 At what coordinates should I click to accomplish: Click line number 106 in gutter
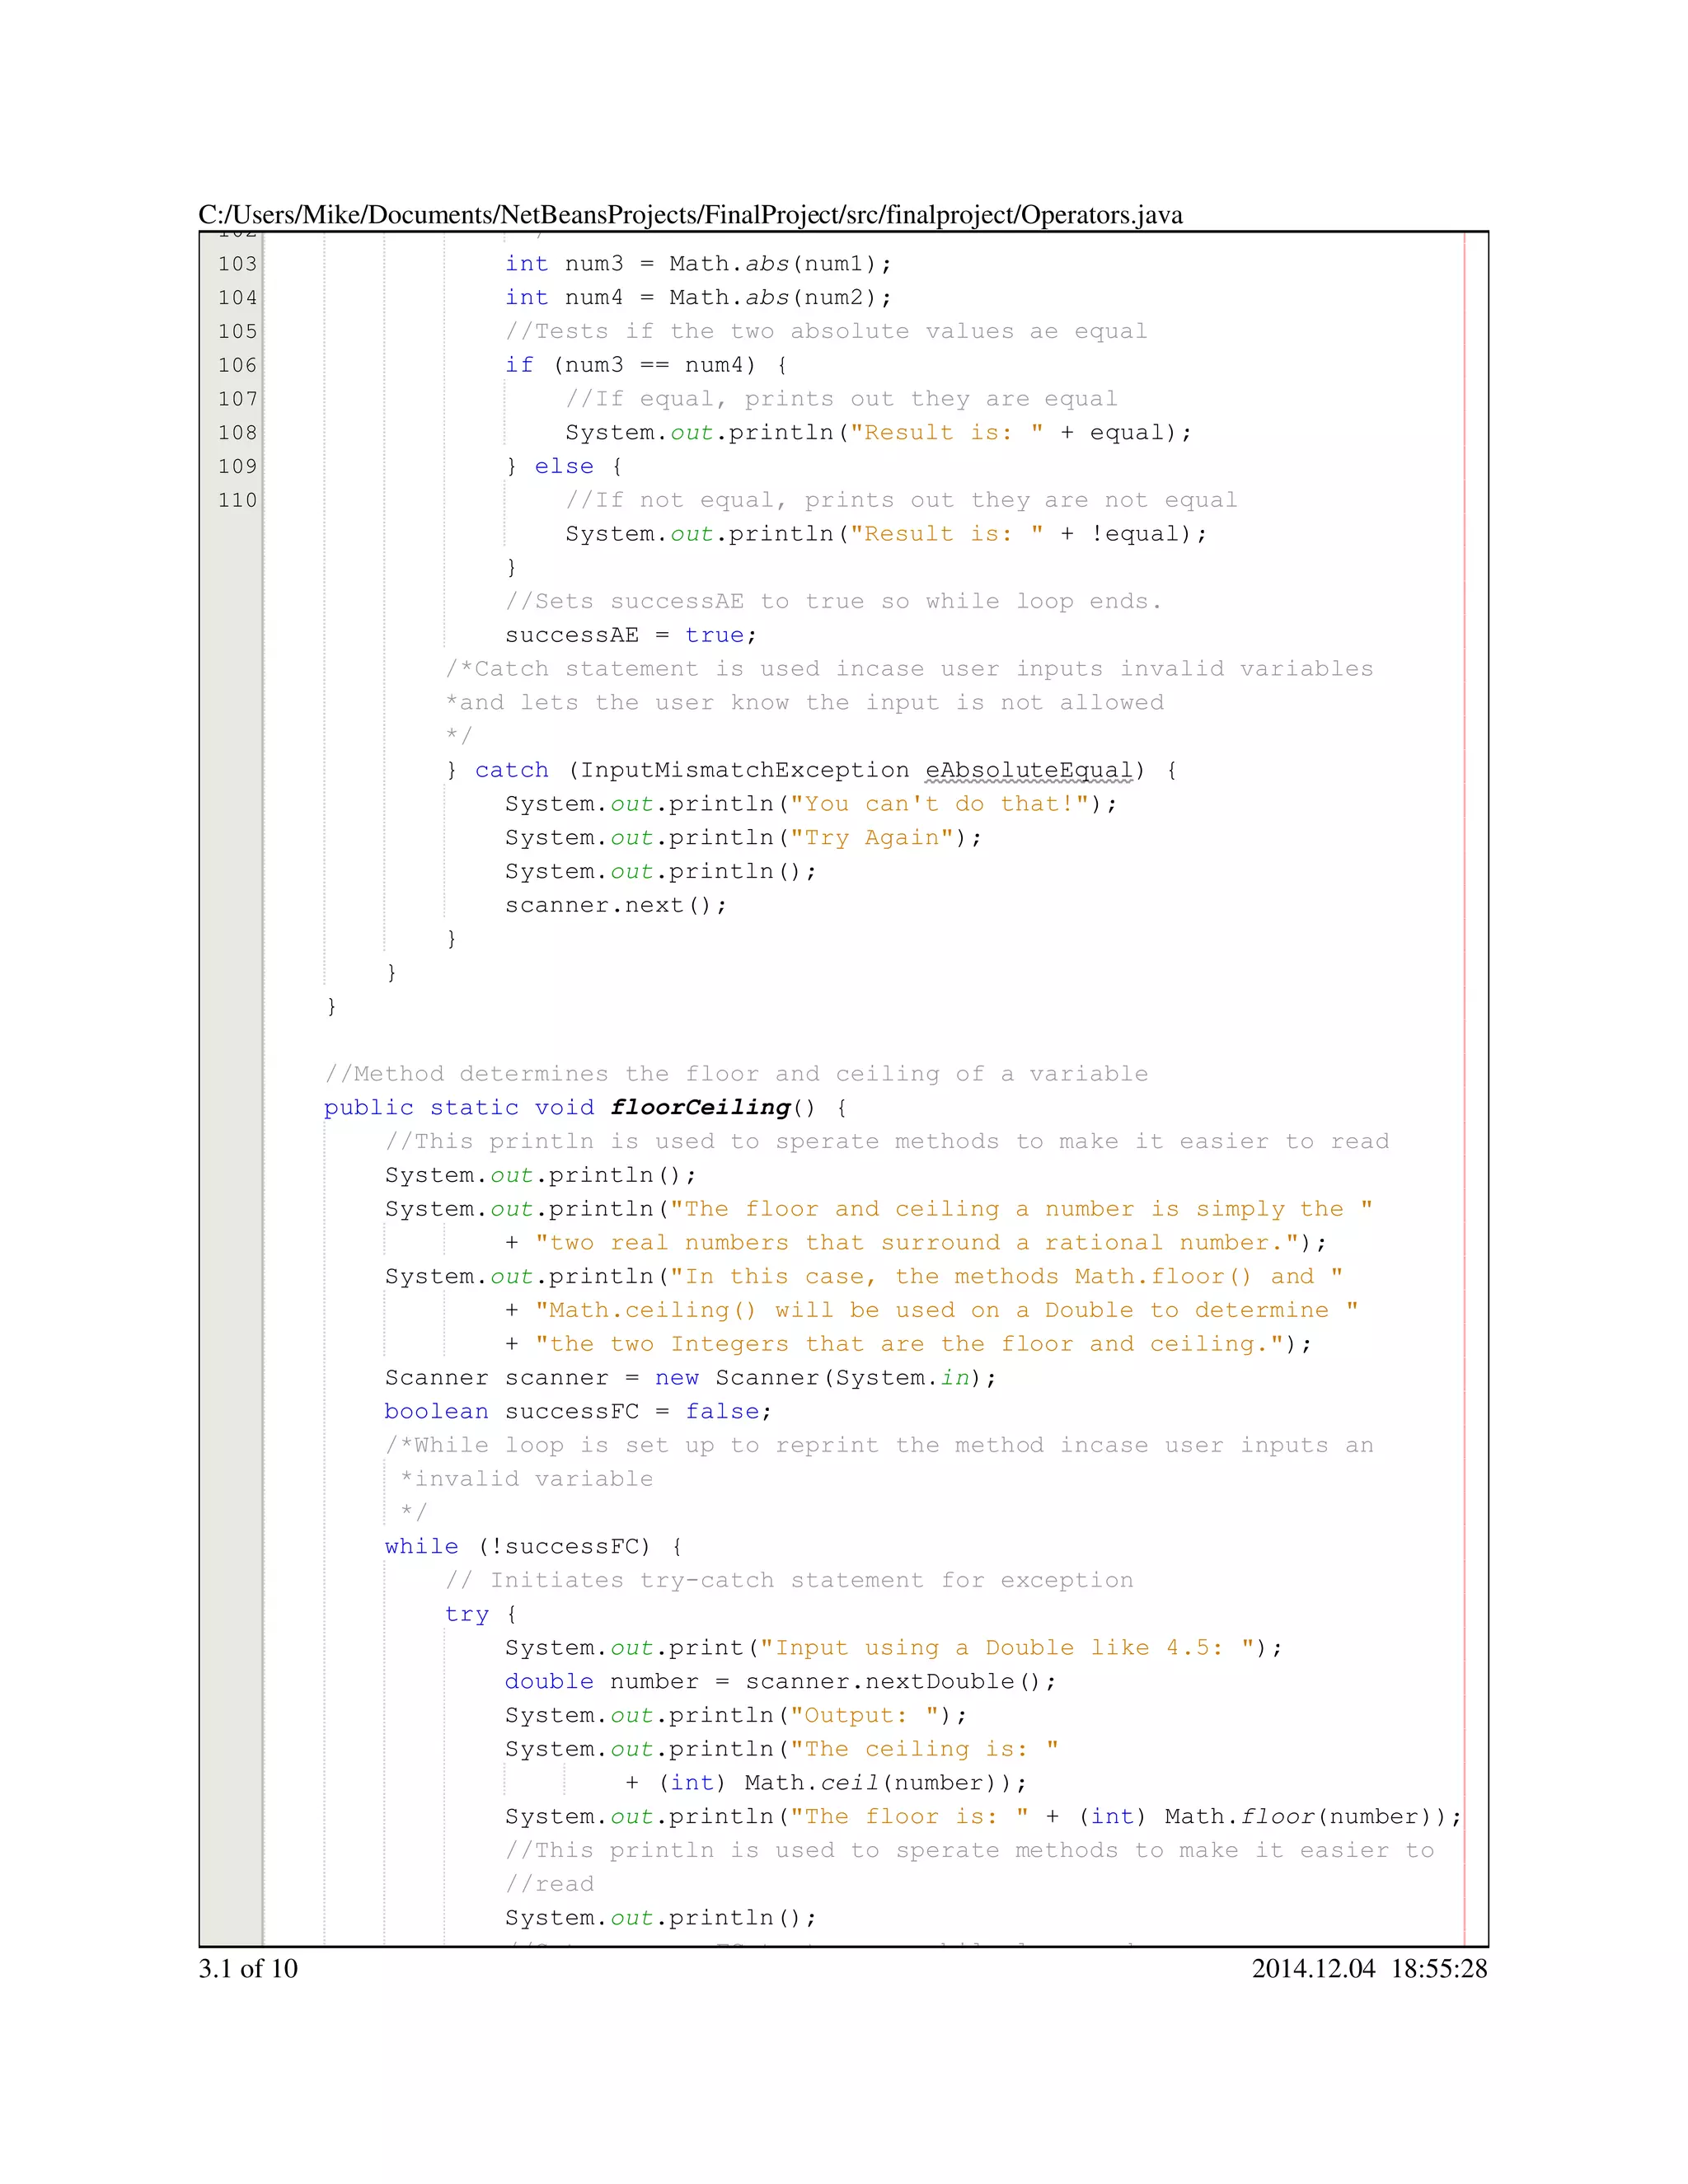(237, 365)
